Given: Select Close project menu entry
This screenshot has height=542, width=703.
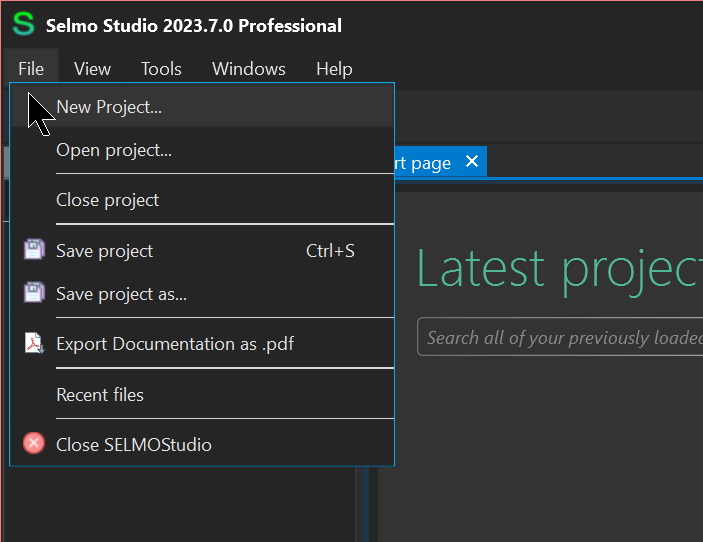Looking at the screenshot, I should pyautogui.click(x=202, y=200).
